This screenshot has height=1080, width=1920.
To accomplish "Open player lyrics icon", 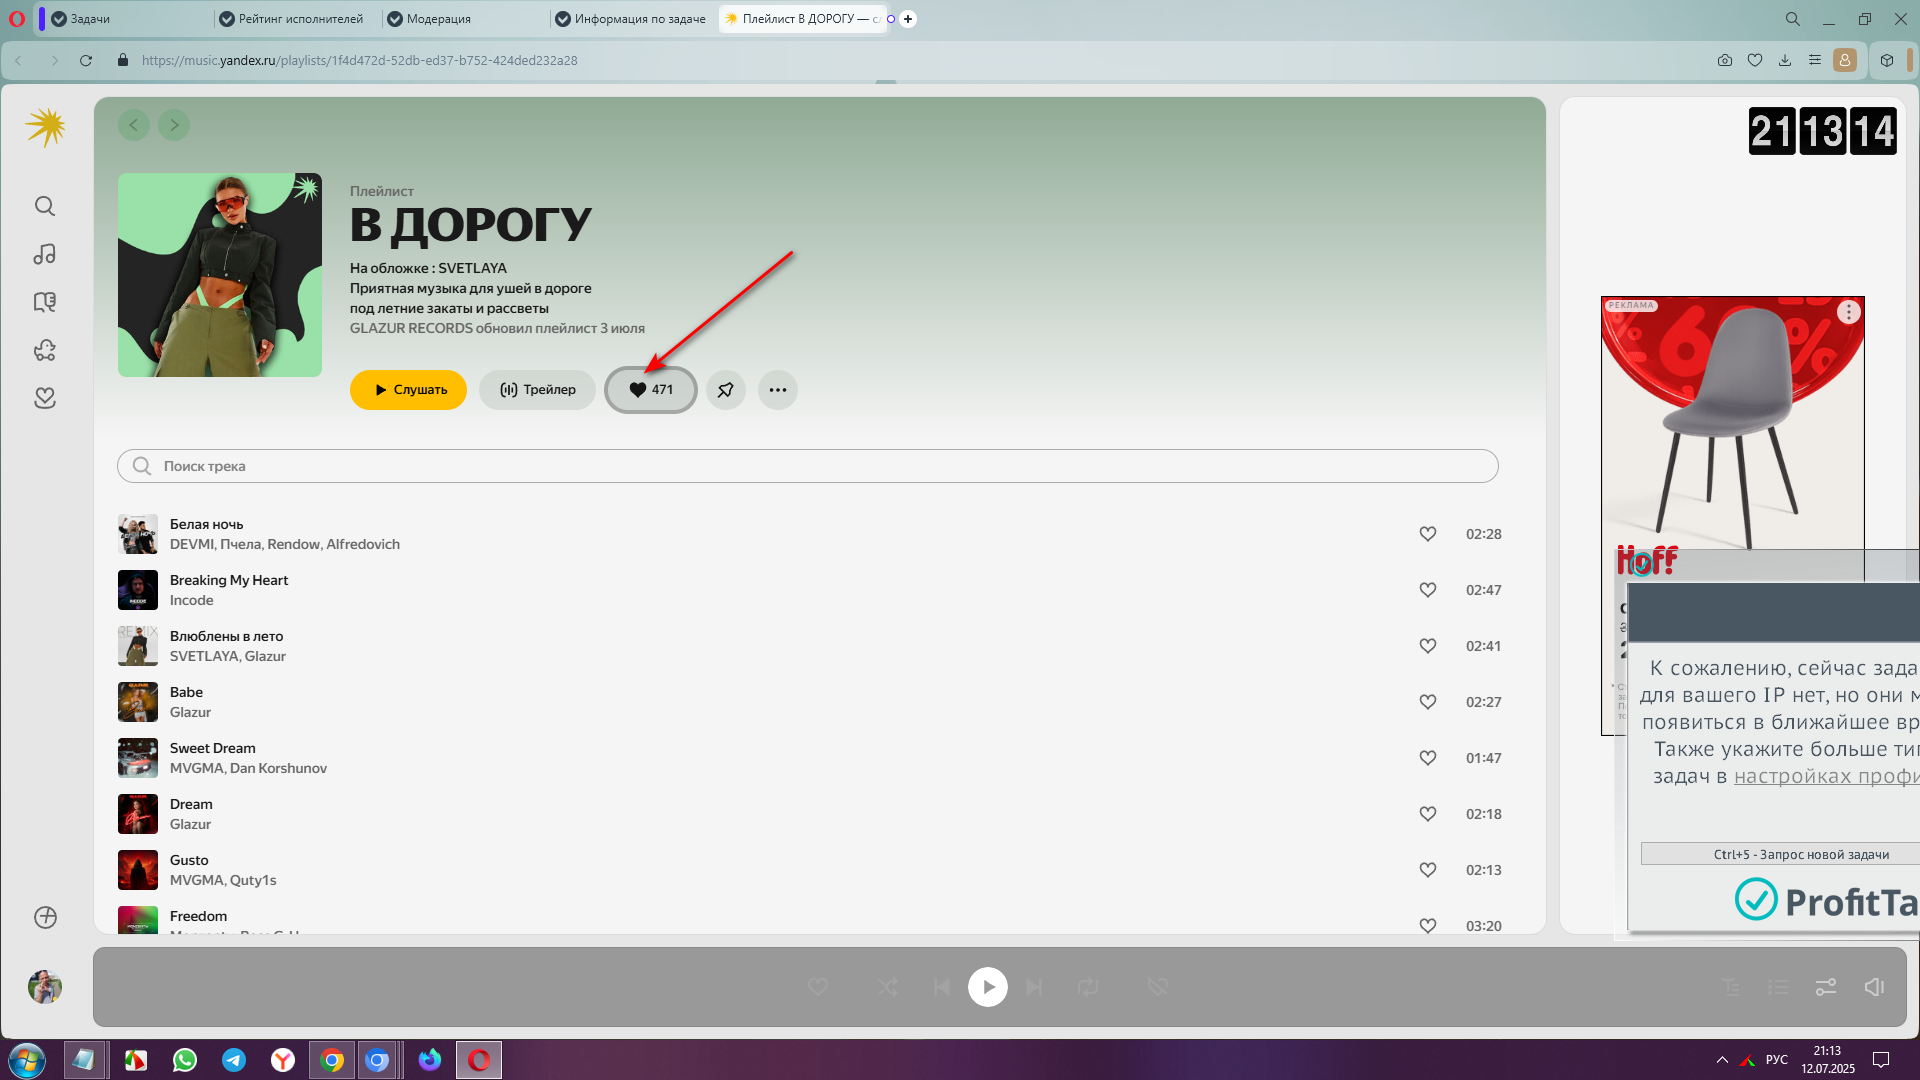I will [1731, 987].
